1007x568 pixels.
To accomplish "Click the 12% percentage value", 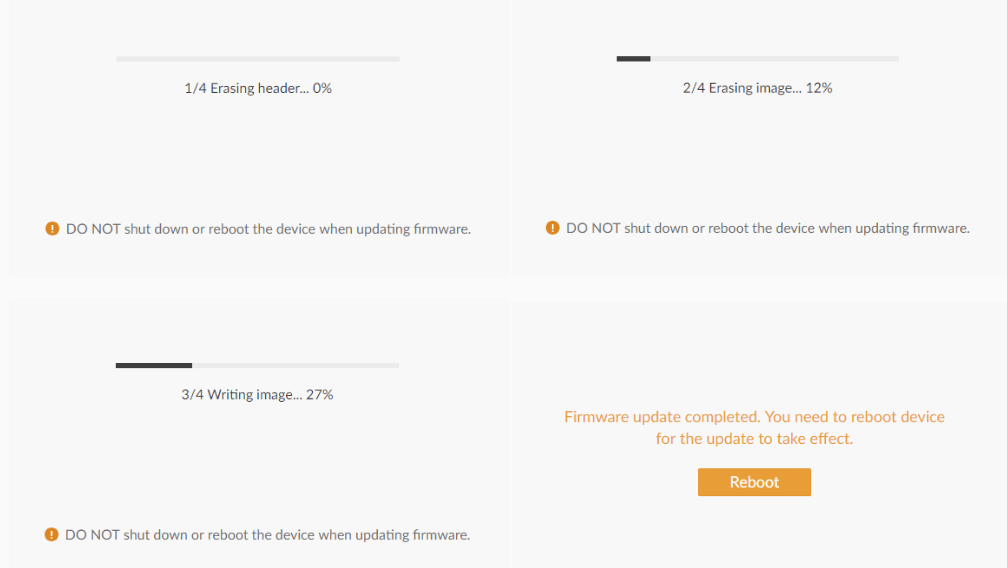I will (819, 88).
